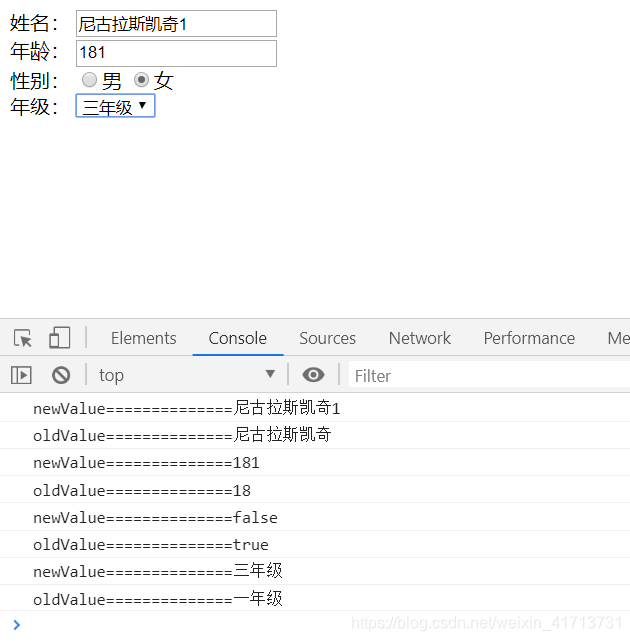Select the 女 radio button
Screen dimensions: 630x641
(x=141, y=80)
